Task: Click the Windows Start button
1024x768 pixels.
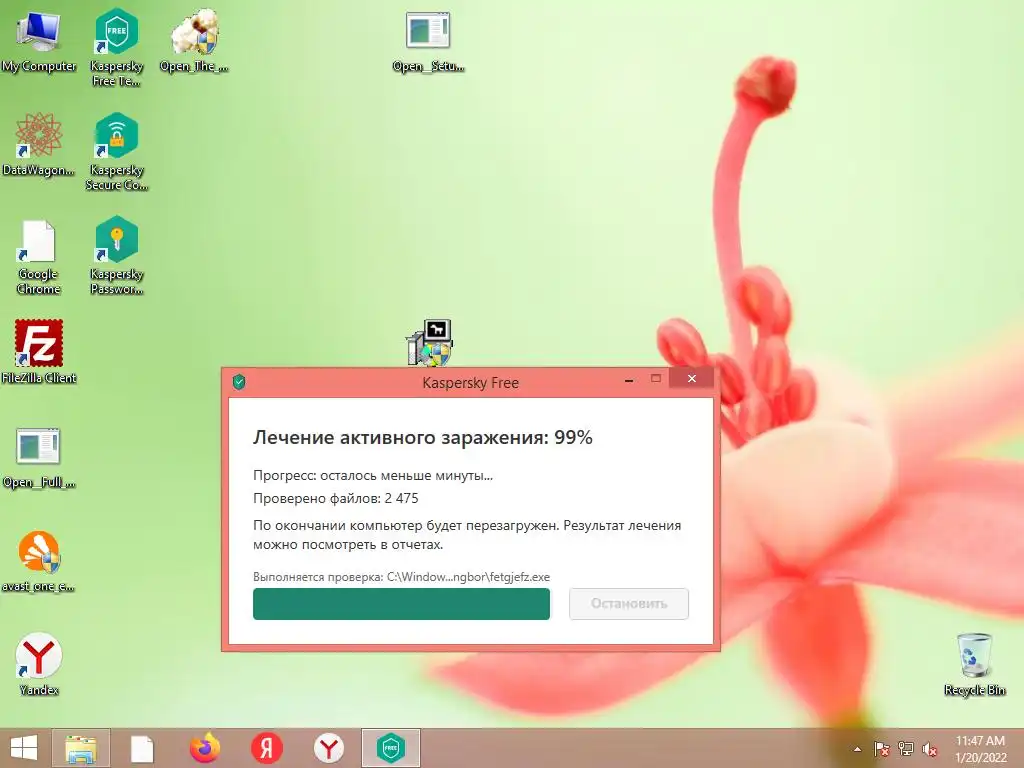Action: 24,748
